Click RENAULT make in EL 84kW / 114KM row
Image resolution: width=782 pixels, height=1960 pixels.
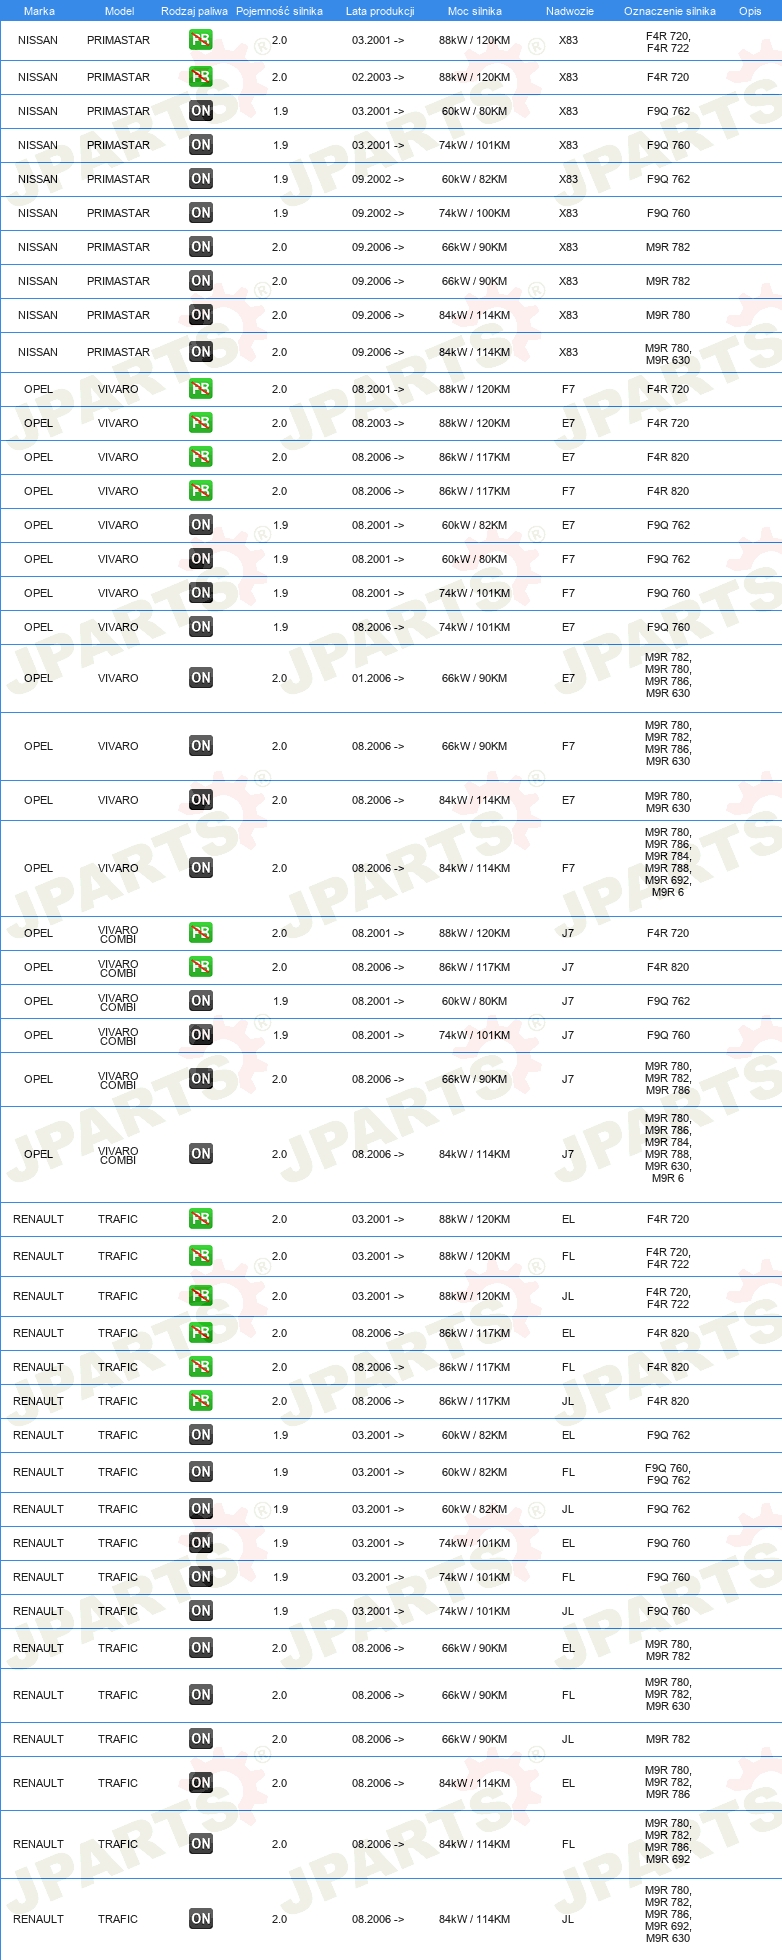pos(38,1783)
